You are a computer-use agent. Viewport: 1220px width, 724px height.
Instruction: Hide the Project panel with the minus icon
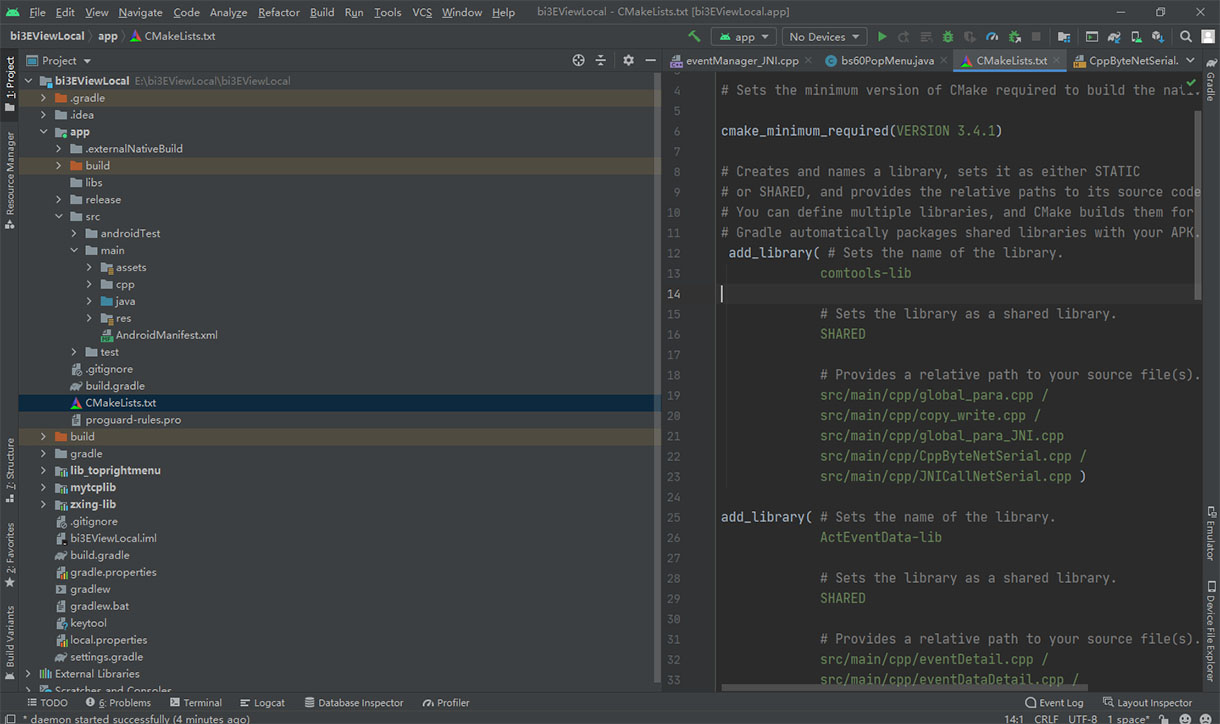pyautogui.click(x=649, y=60)
